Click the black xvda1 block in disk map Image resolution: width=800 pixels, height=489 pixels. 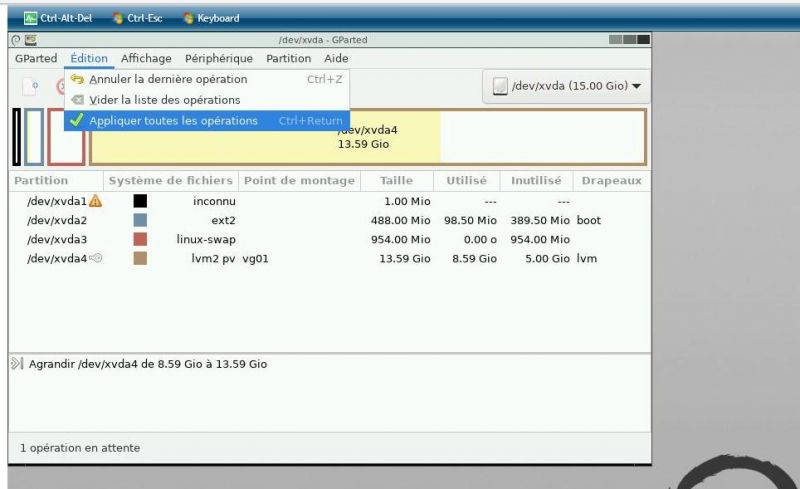tap(16, 137)
